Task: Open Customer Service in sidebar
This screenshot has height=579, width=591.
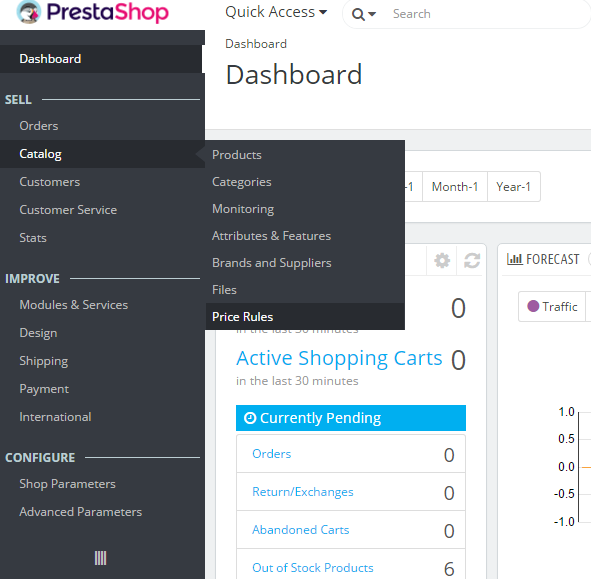Action: point(68,210)
